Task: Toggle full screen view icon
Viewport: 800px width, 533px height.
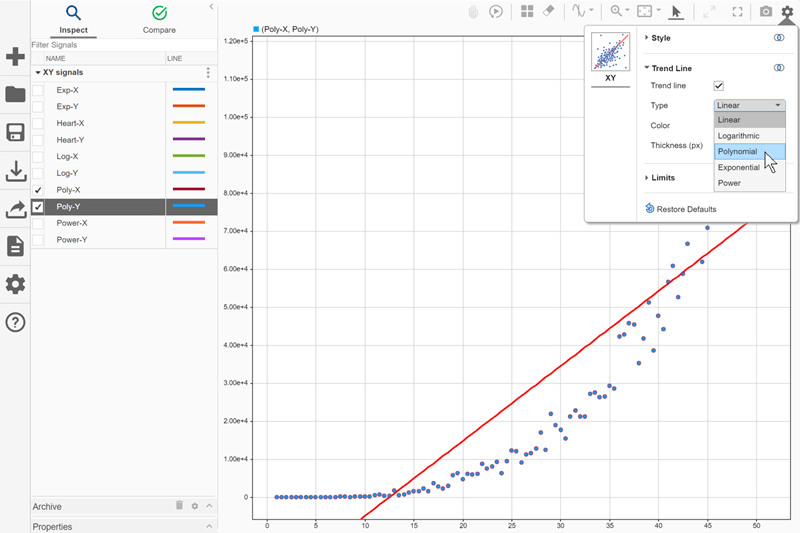Action: (x=737, y=12)
